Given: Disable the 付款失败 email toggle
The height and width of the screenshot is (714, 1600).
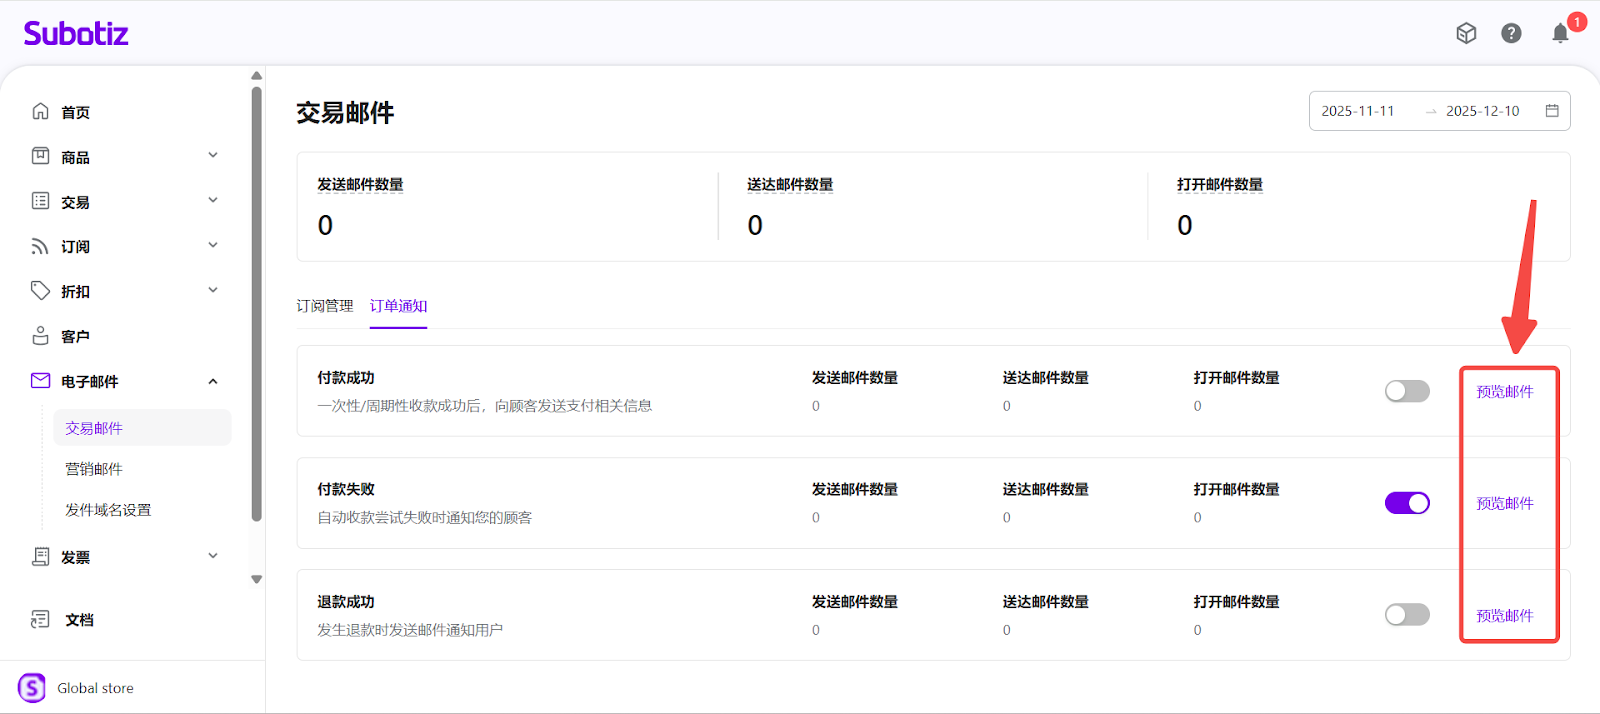Looking at the screenshot, I should 1407,503.
